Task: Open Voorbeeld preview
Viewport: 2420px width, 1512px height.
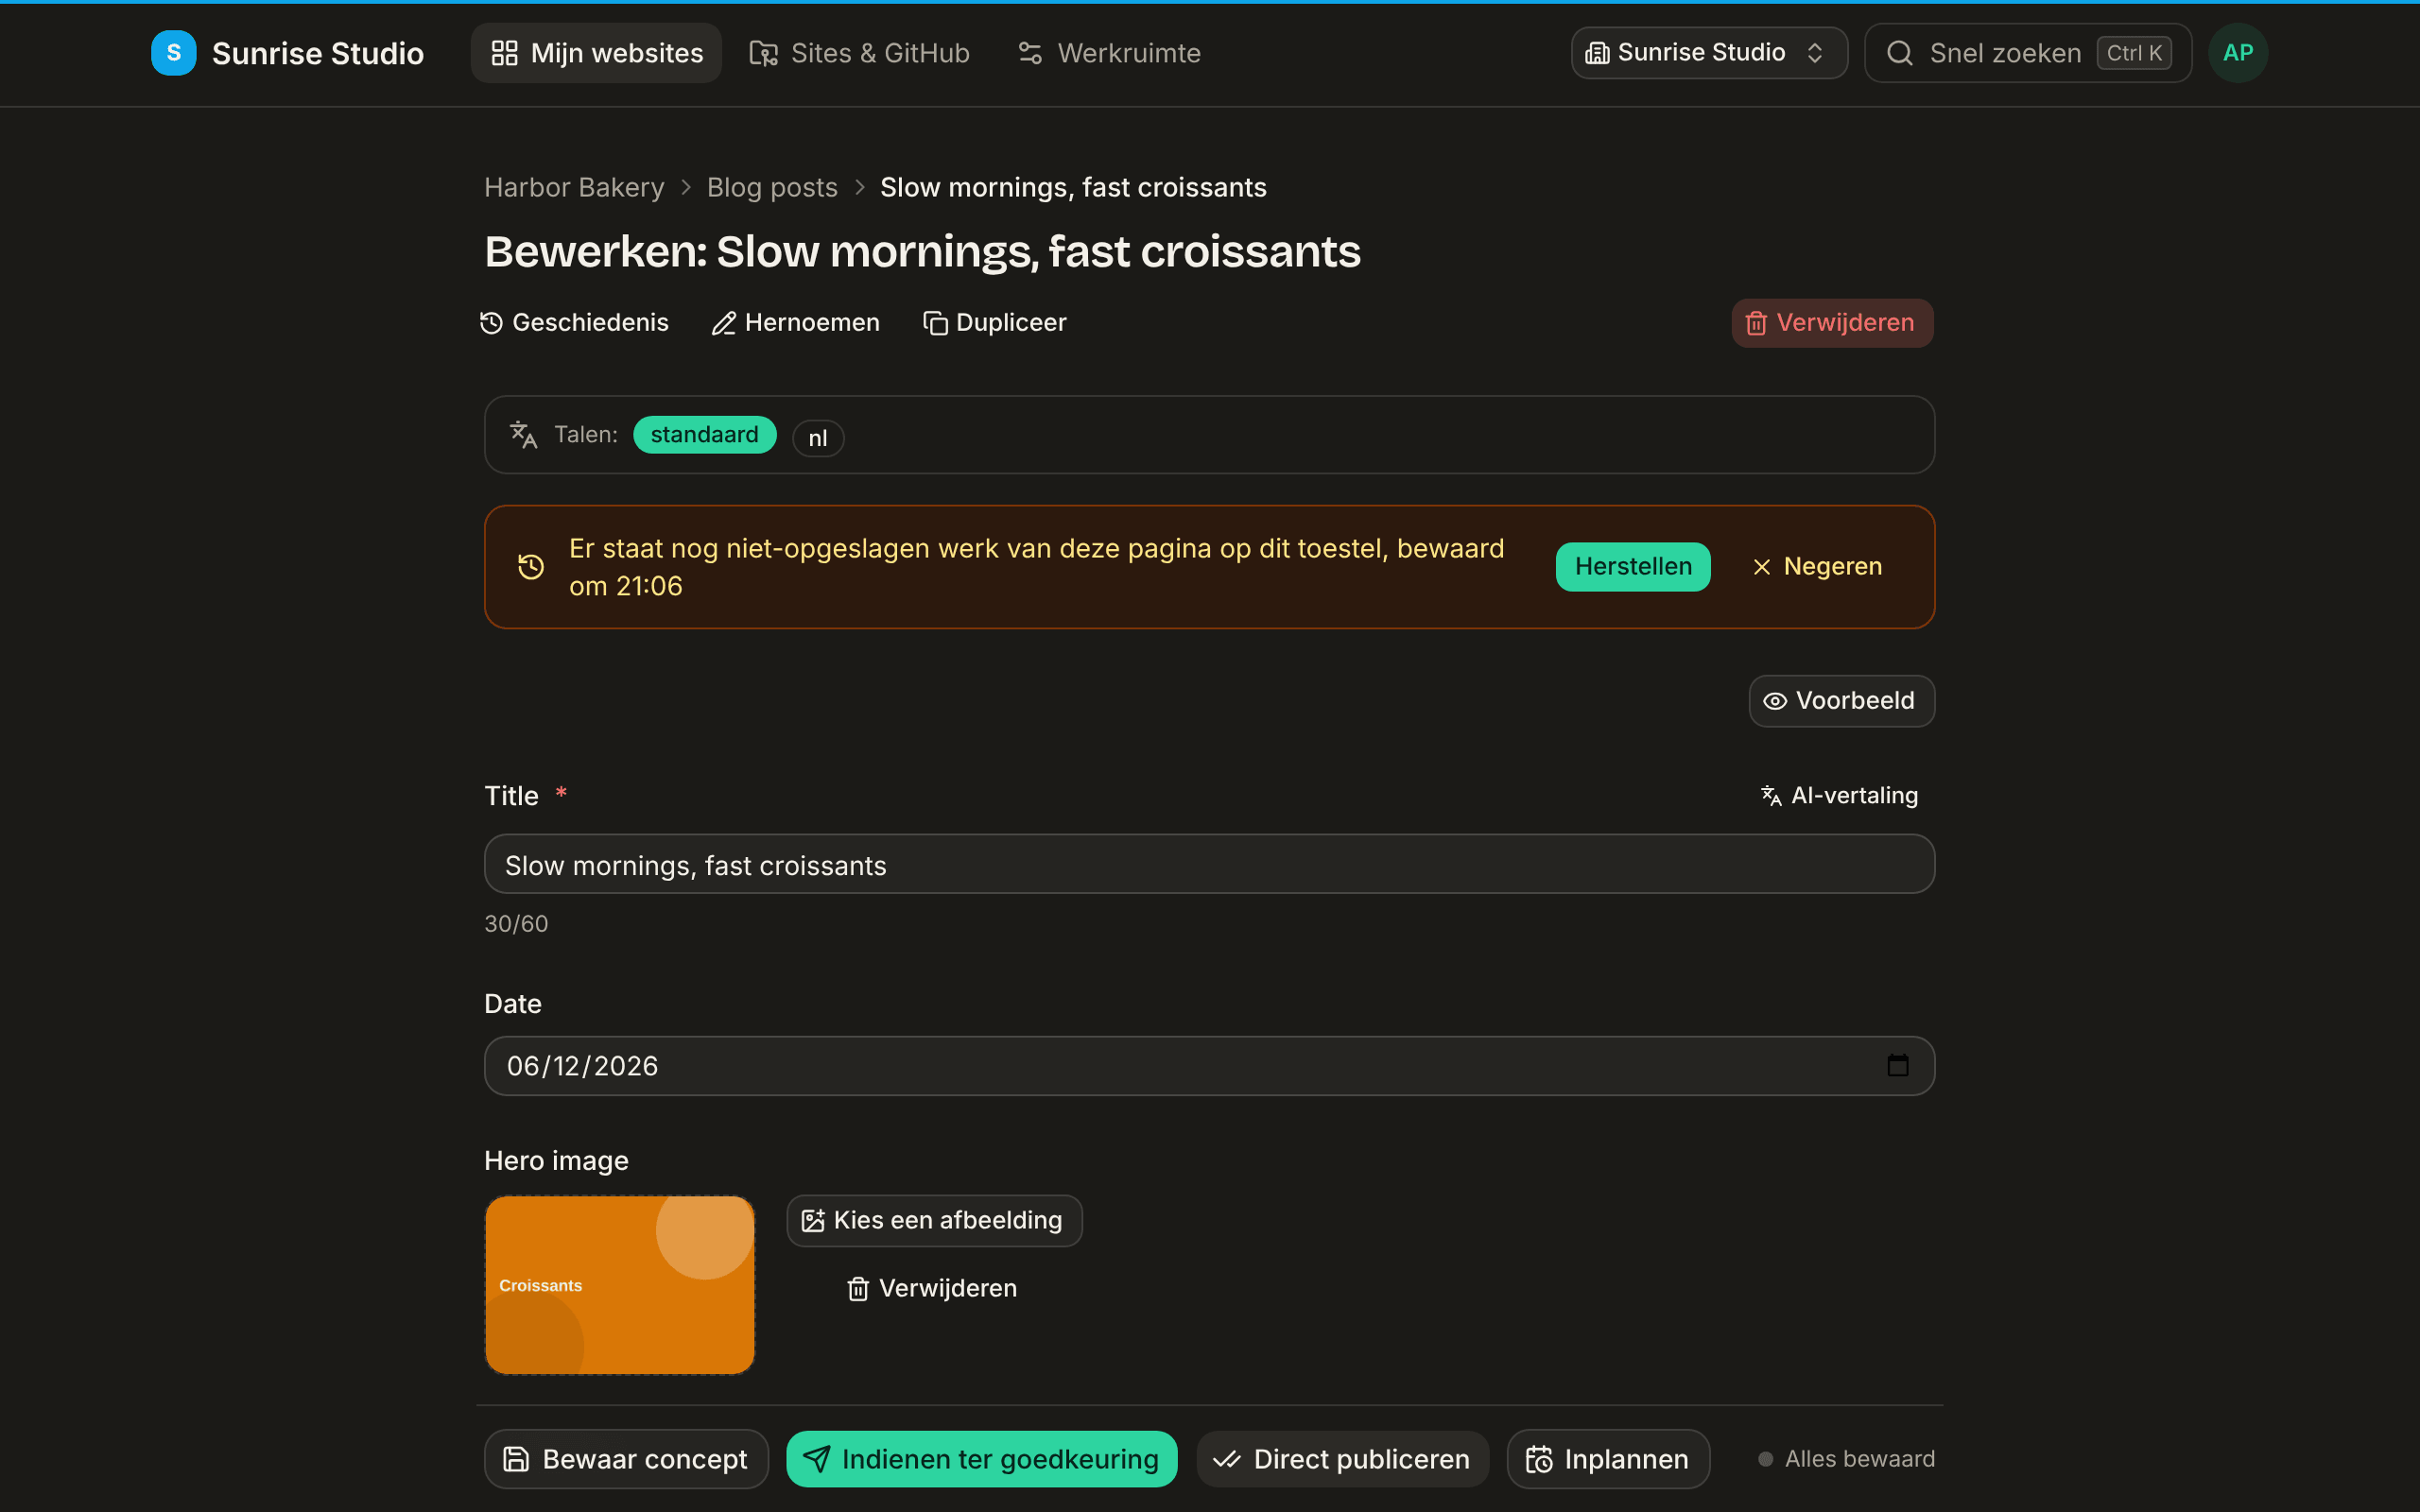Action: tap(1841, 701)
